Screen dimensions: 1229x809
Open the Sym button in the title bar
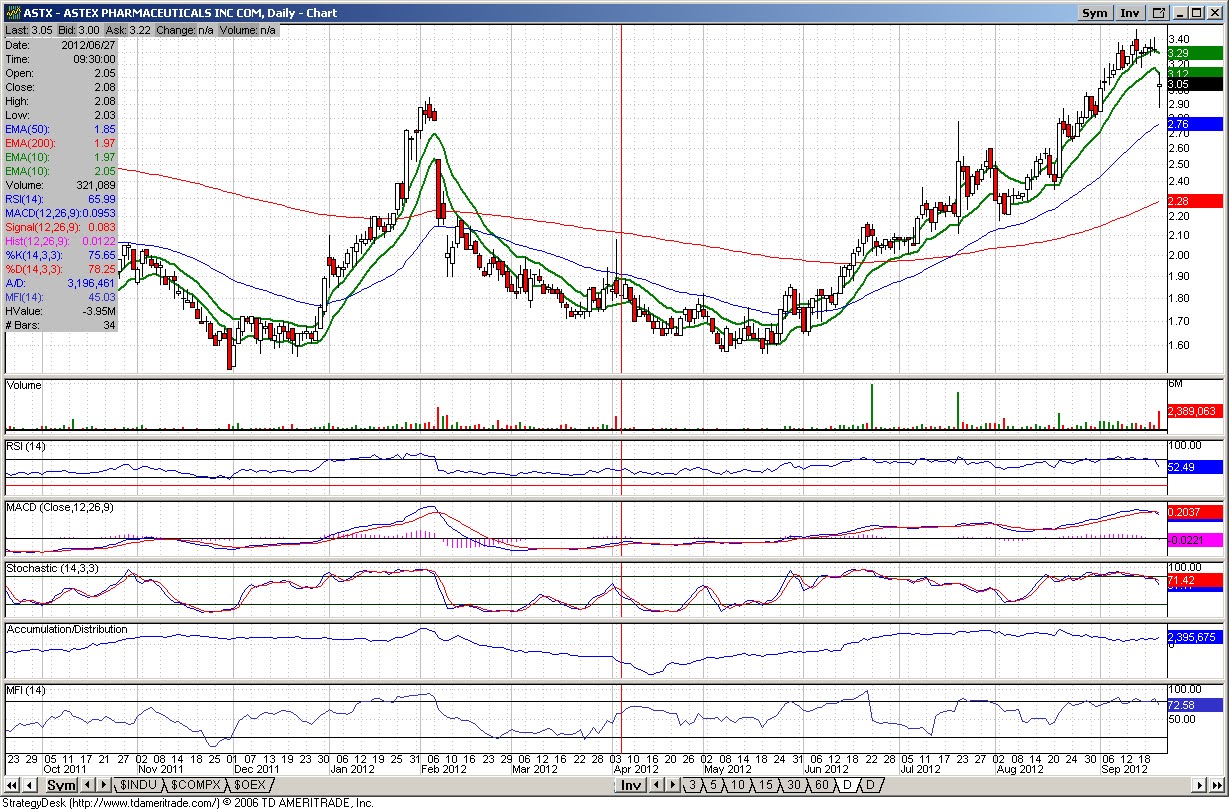pos(1095,13)
